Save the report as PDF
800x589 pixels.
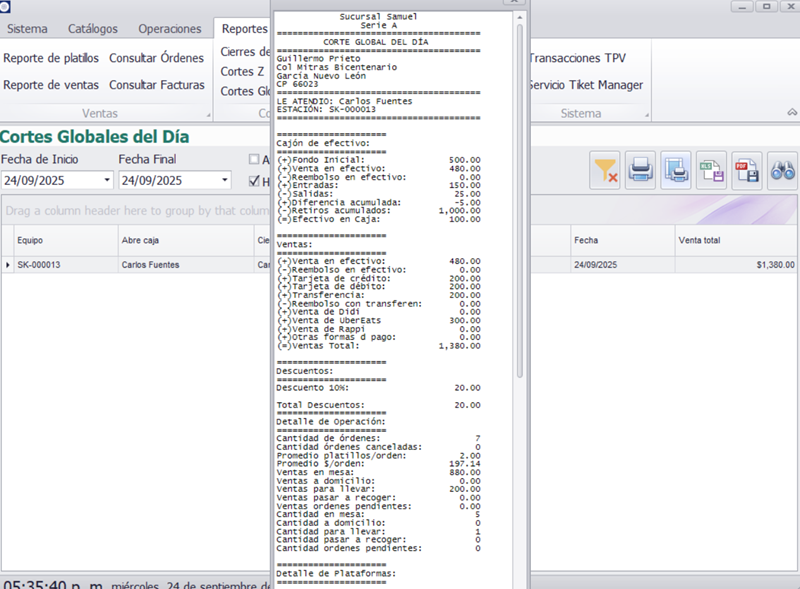click(747, 171)
